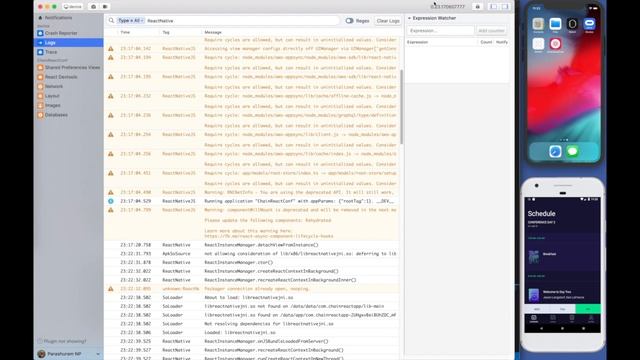The height and width of the screenshot is (360, 640).
Task: Tap the Android back navigation button
Action: click(x=542, y=328)
